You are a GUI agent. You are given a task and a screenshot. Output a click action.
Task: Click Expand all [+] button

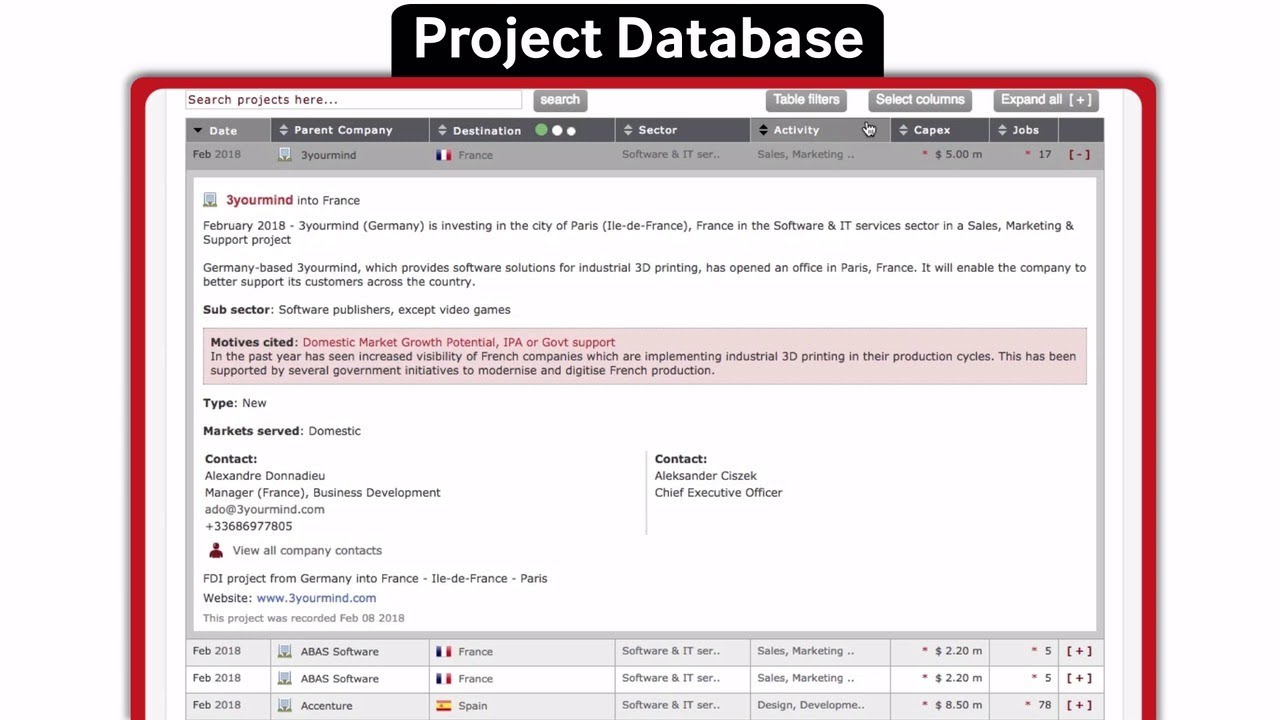[x=1046, y=100]
